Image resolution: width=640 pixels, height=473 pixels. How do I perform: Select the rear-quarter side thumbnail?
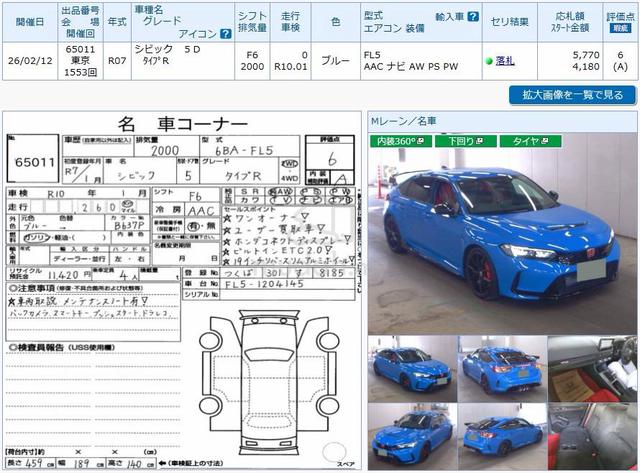(x=502, y=437)
